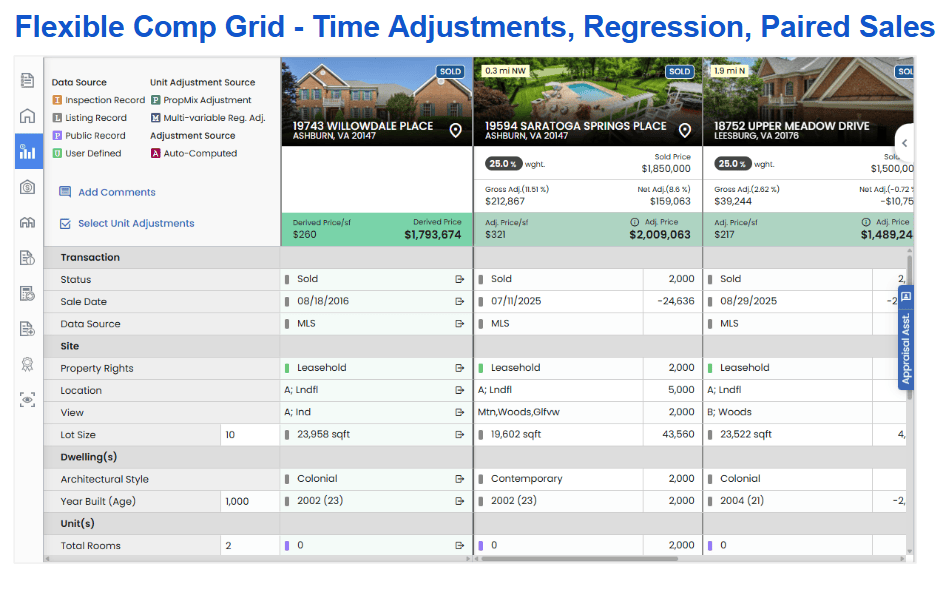Click the home icon in left sidebar
This screenshot has width=947, height=590.
(x=28, y=116)
